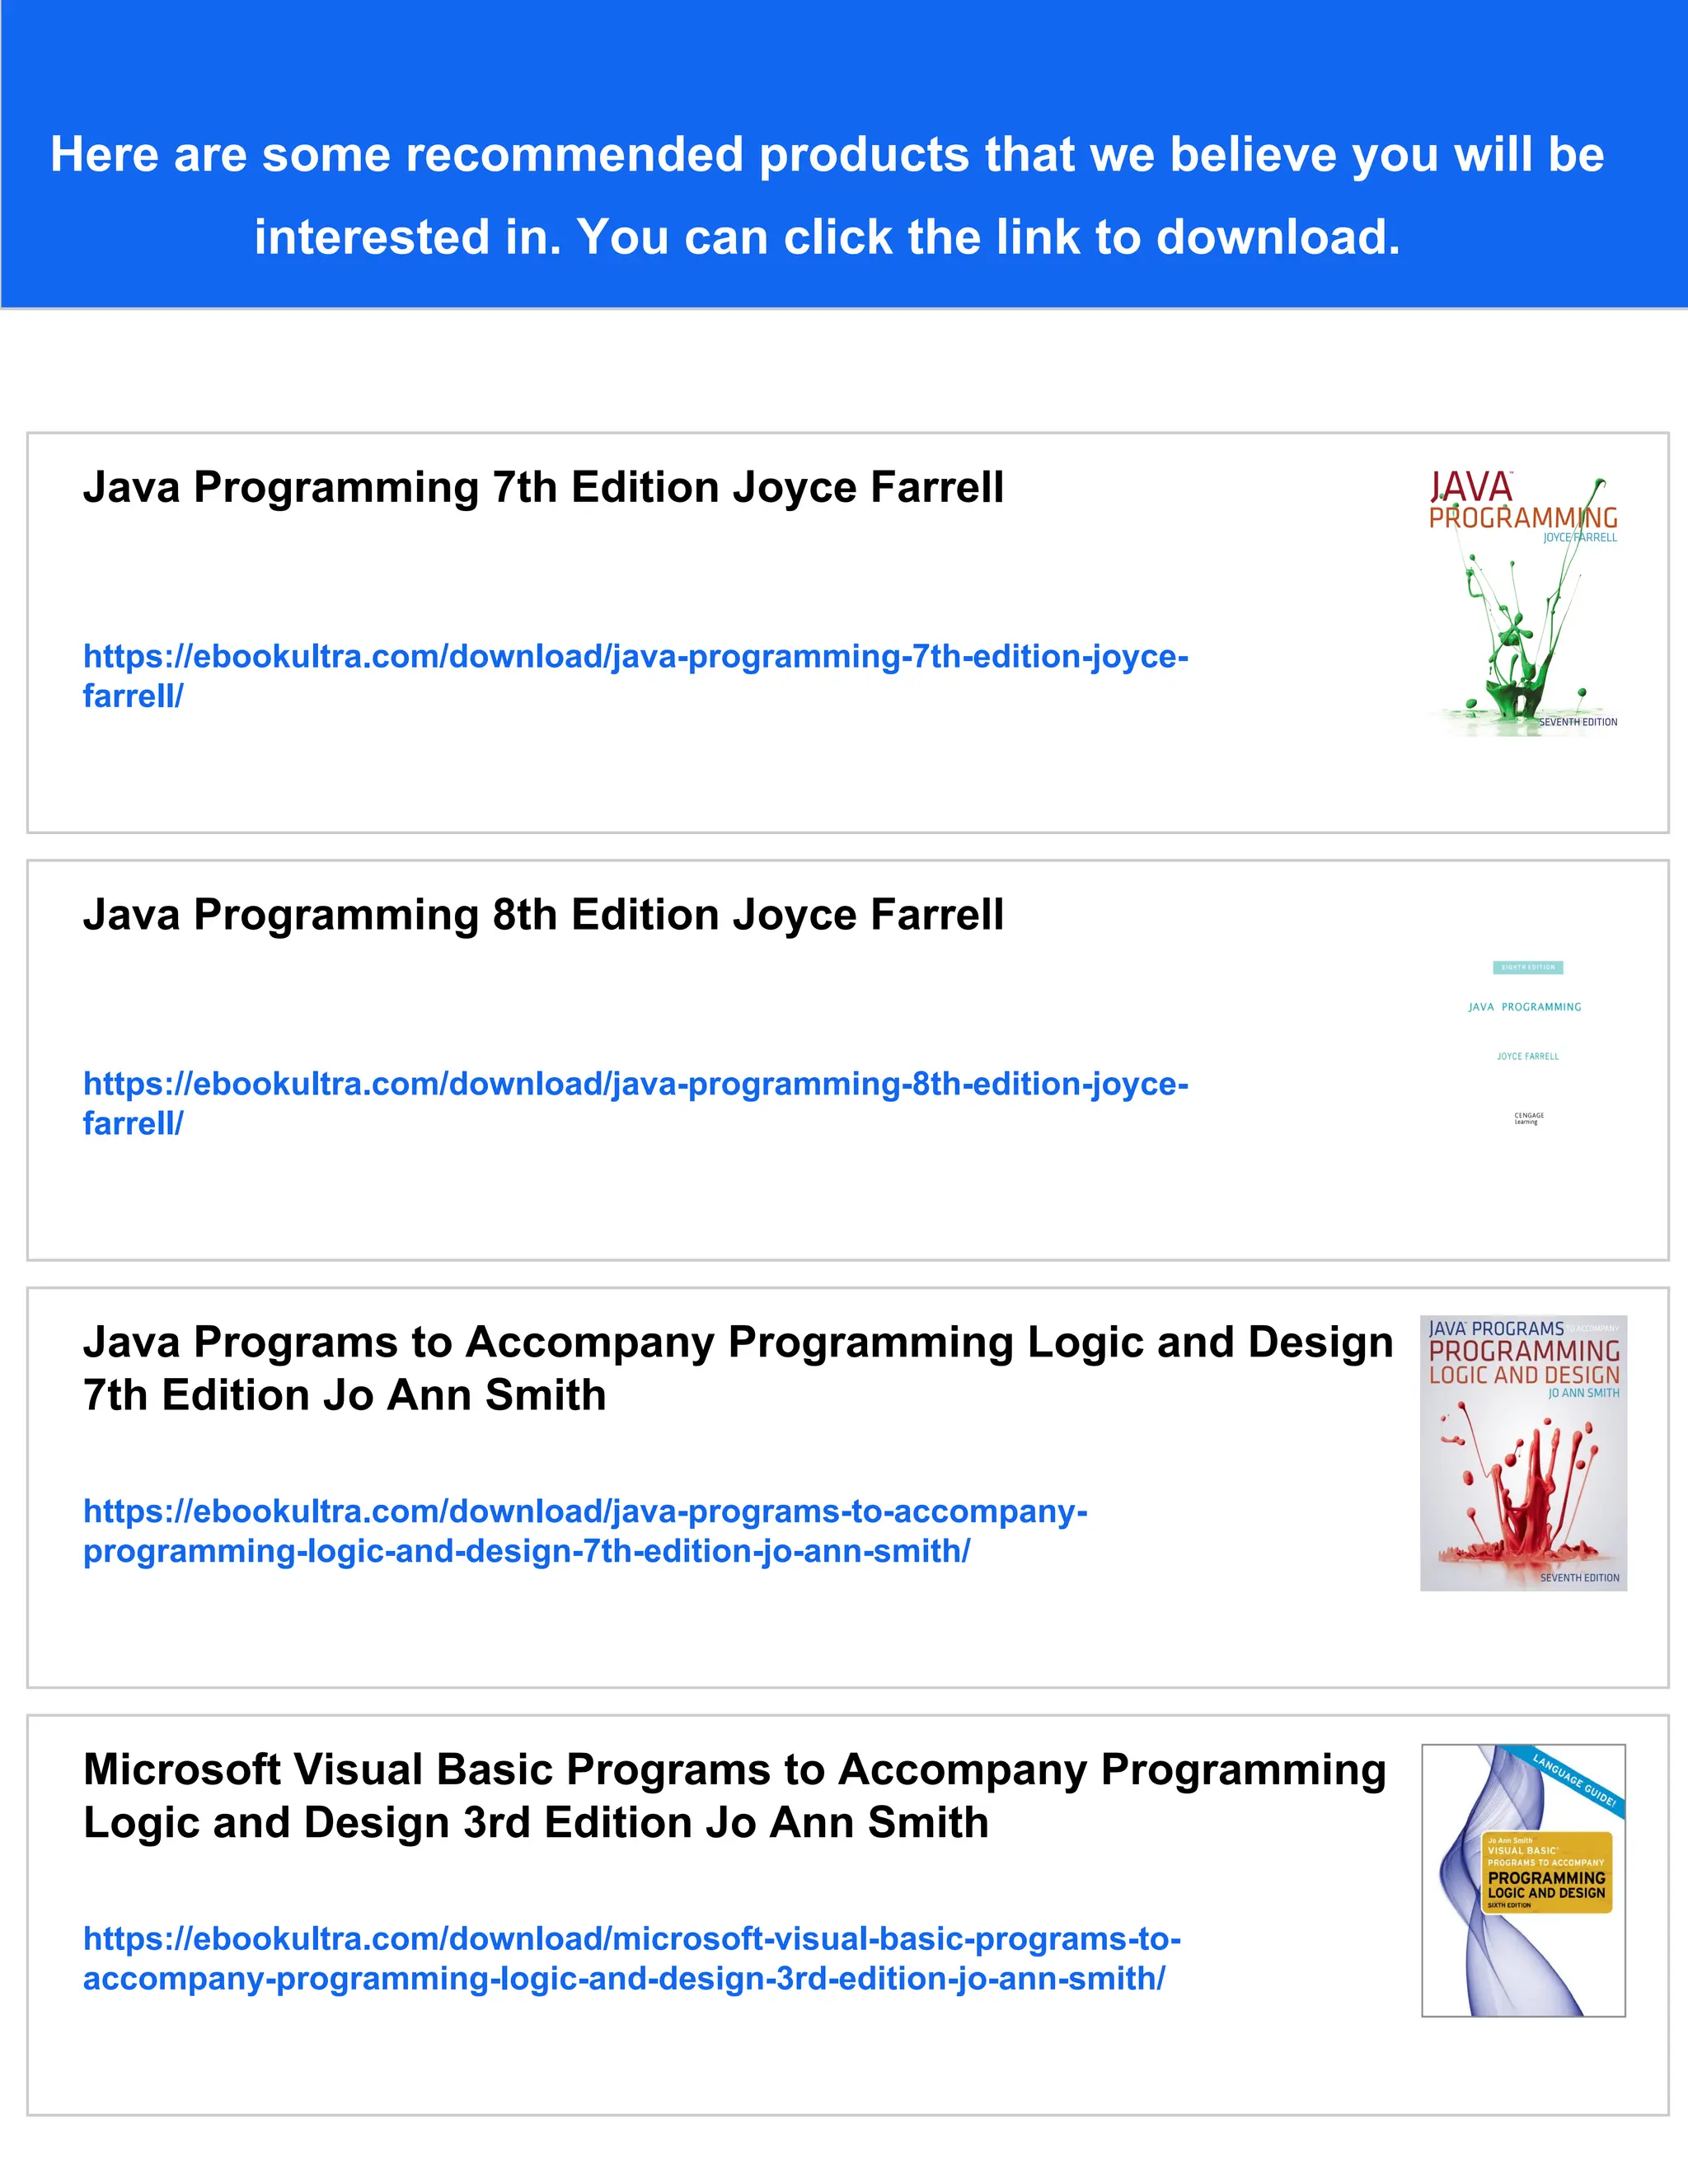Click Java Programs to Accompany title heading
This screenshot has width=1688, height=2184.
click(x=737, y=1343)
